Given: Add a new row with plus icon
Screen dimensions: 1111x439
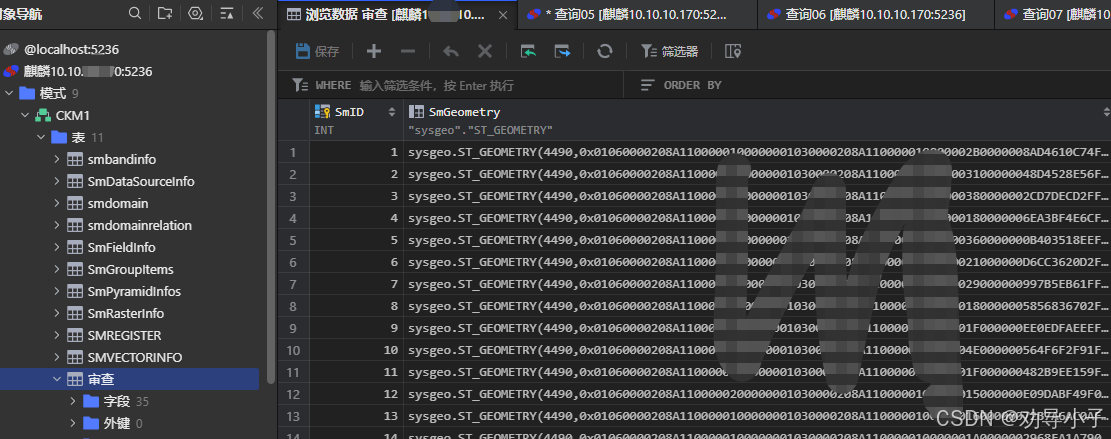Looking at the screenshot, I should click(x=373, y=51).
